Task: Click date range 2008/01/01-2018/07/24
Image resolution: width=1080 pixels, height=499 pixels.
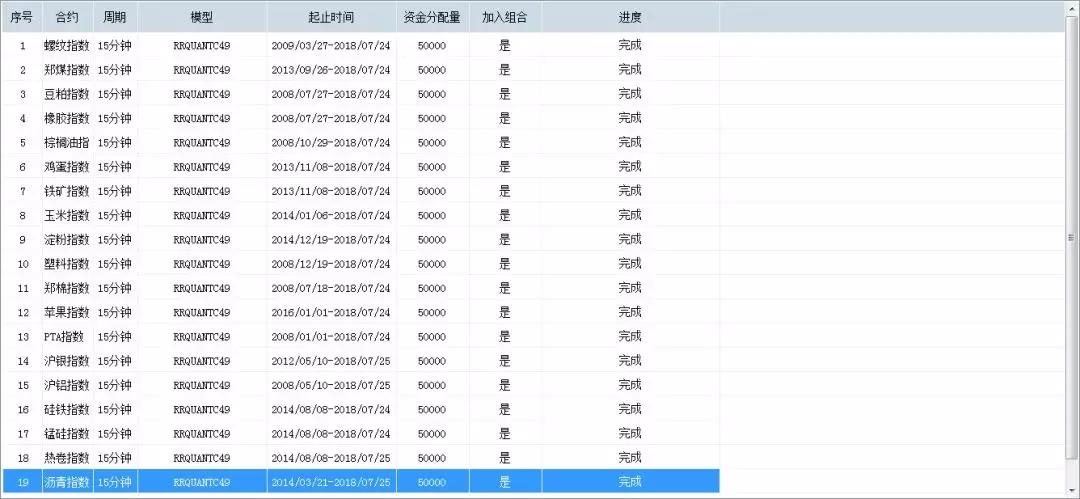Action: 331,336
